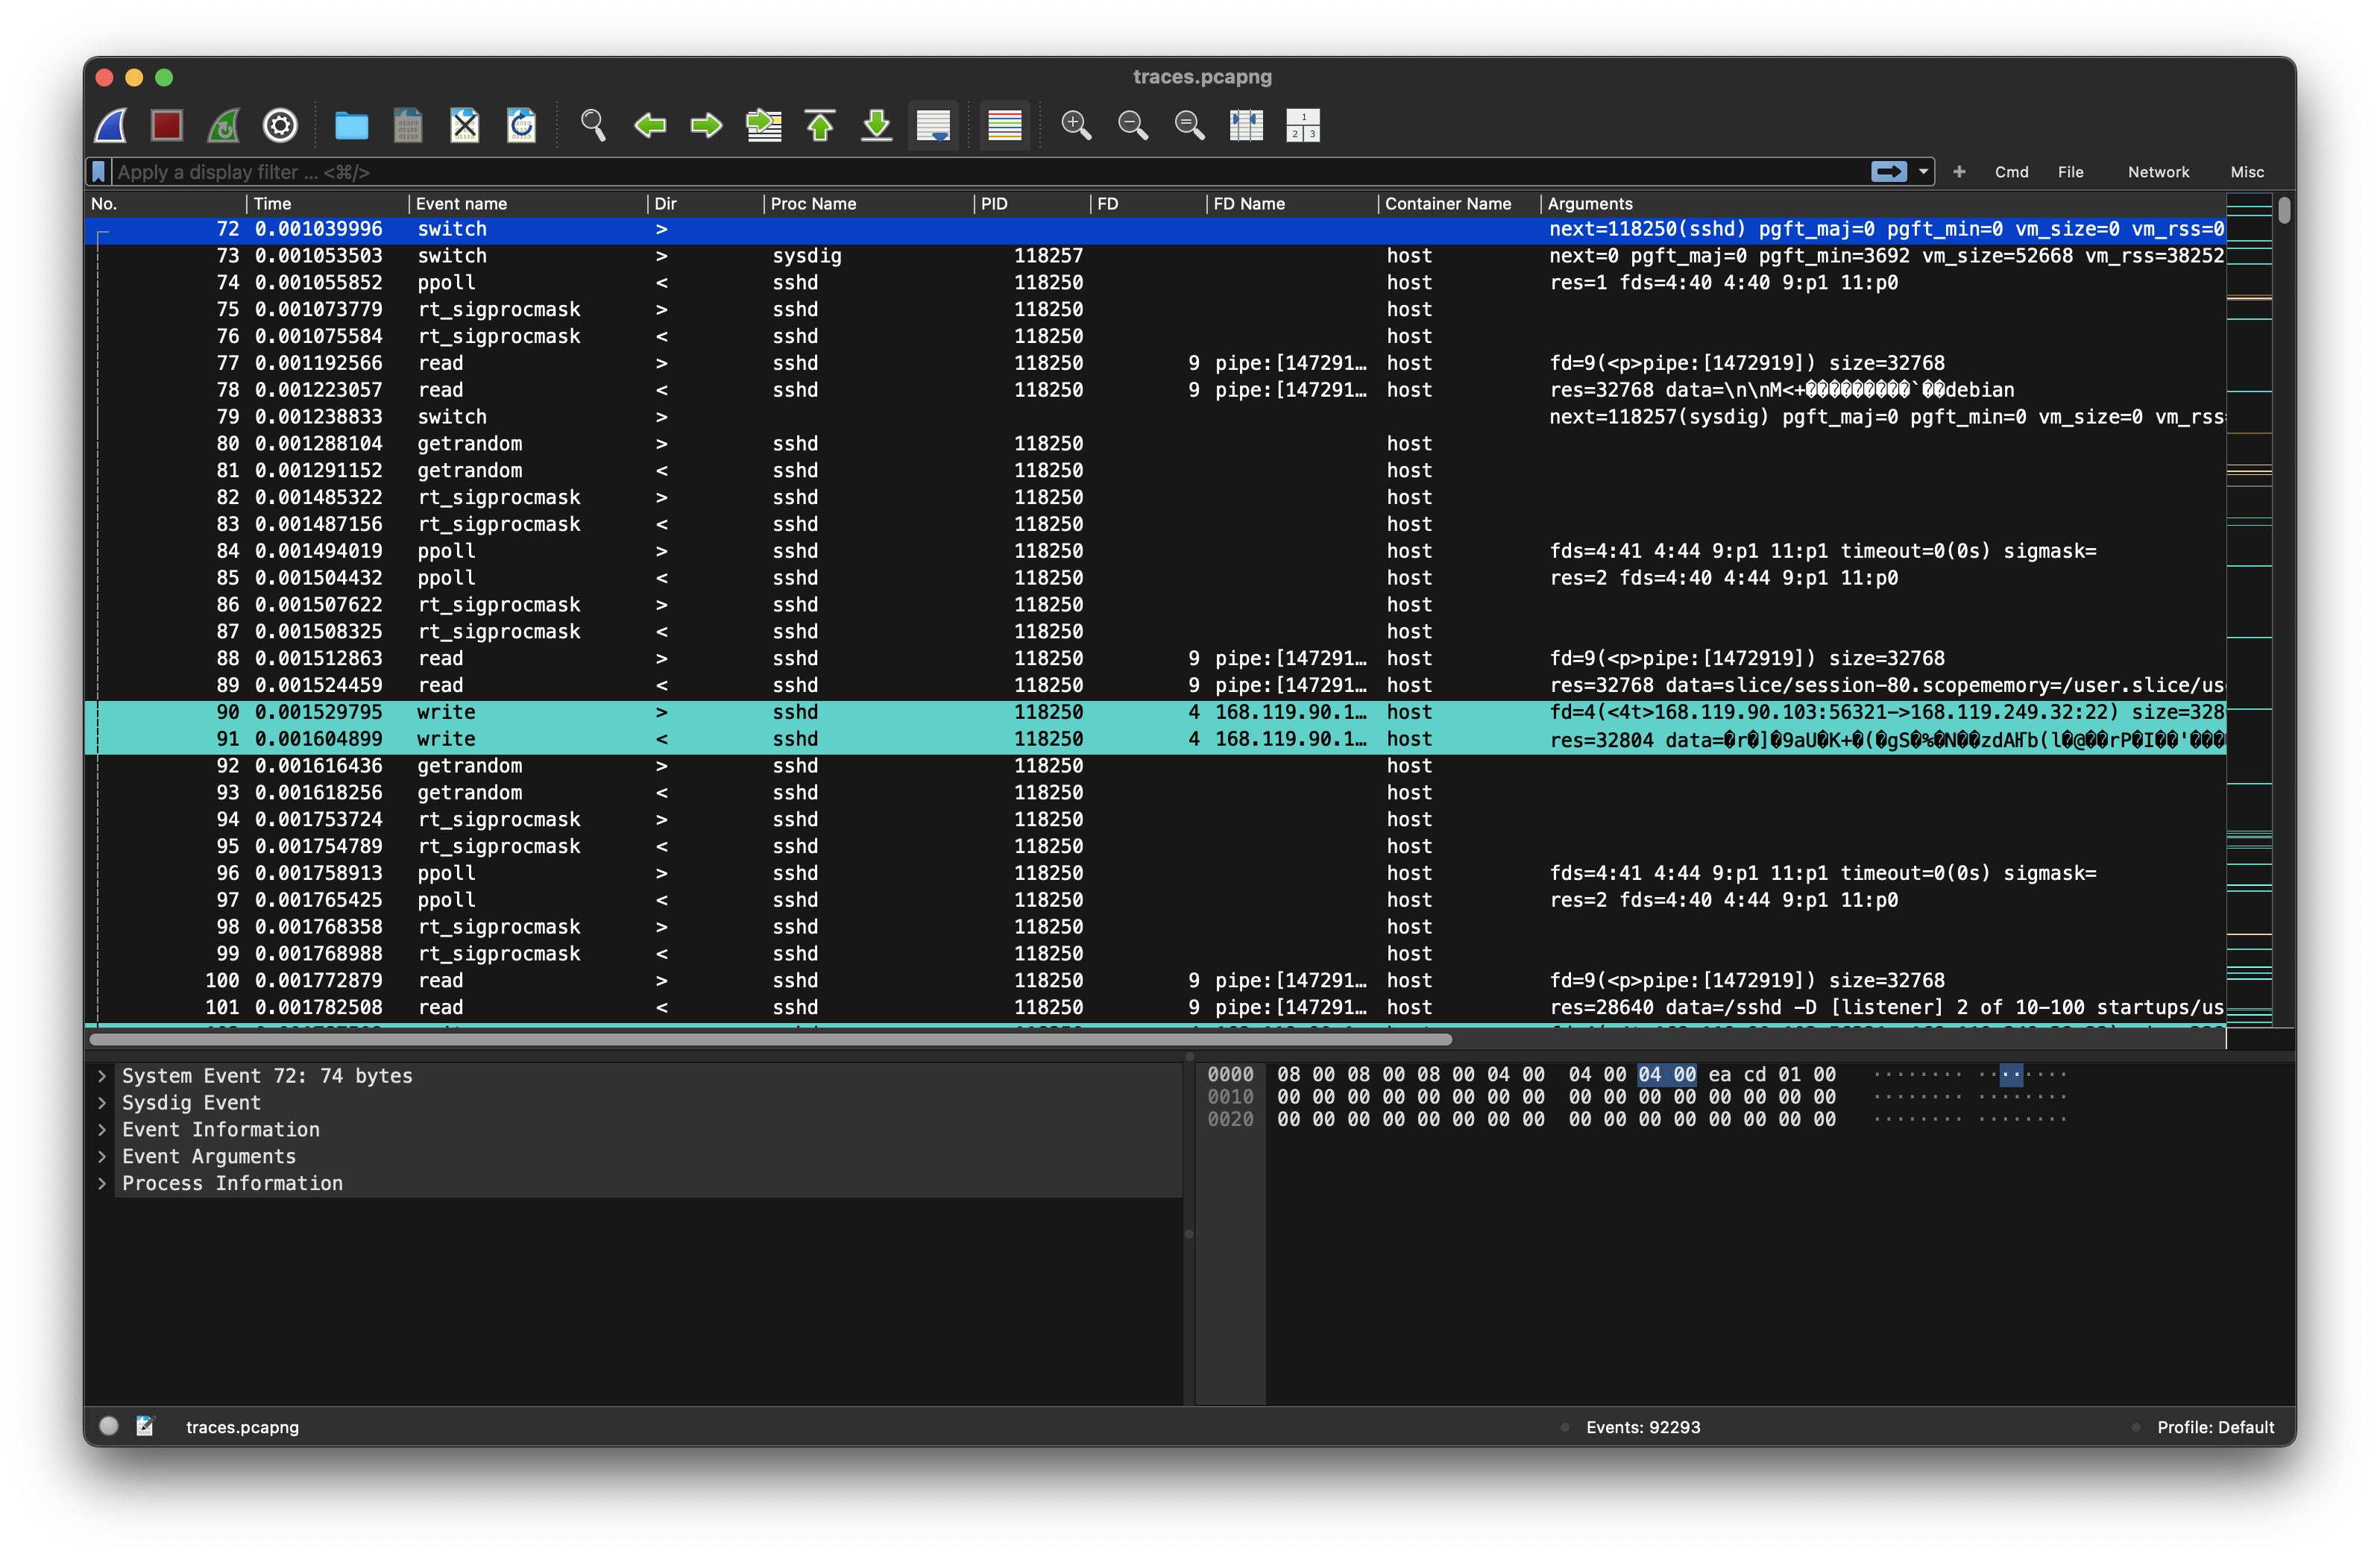Close the current capture file
This screenshot has width=2380, height=1557.
pyautogui.click(x=464, y=125)
